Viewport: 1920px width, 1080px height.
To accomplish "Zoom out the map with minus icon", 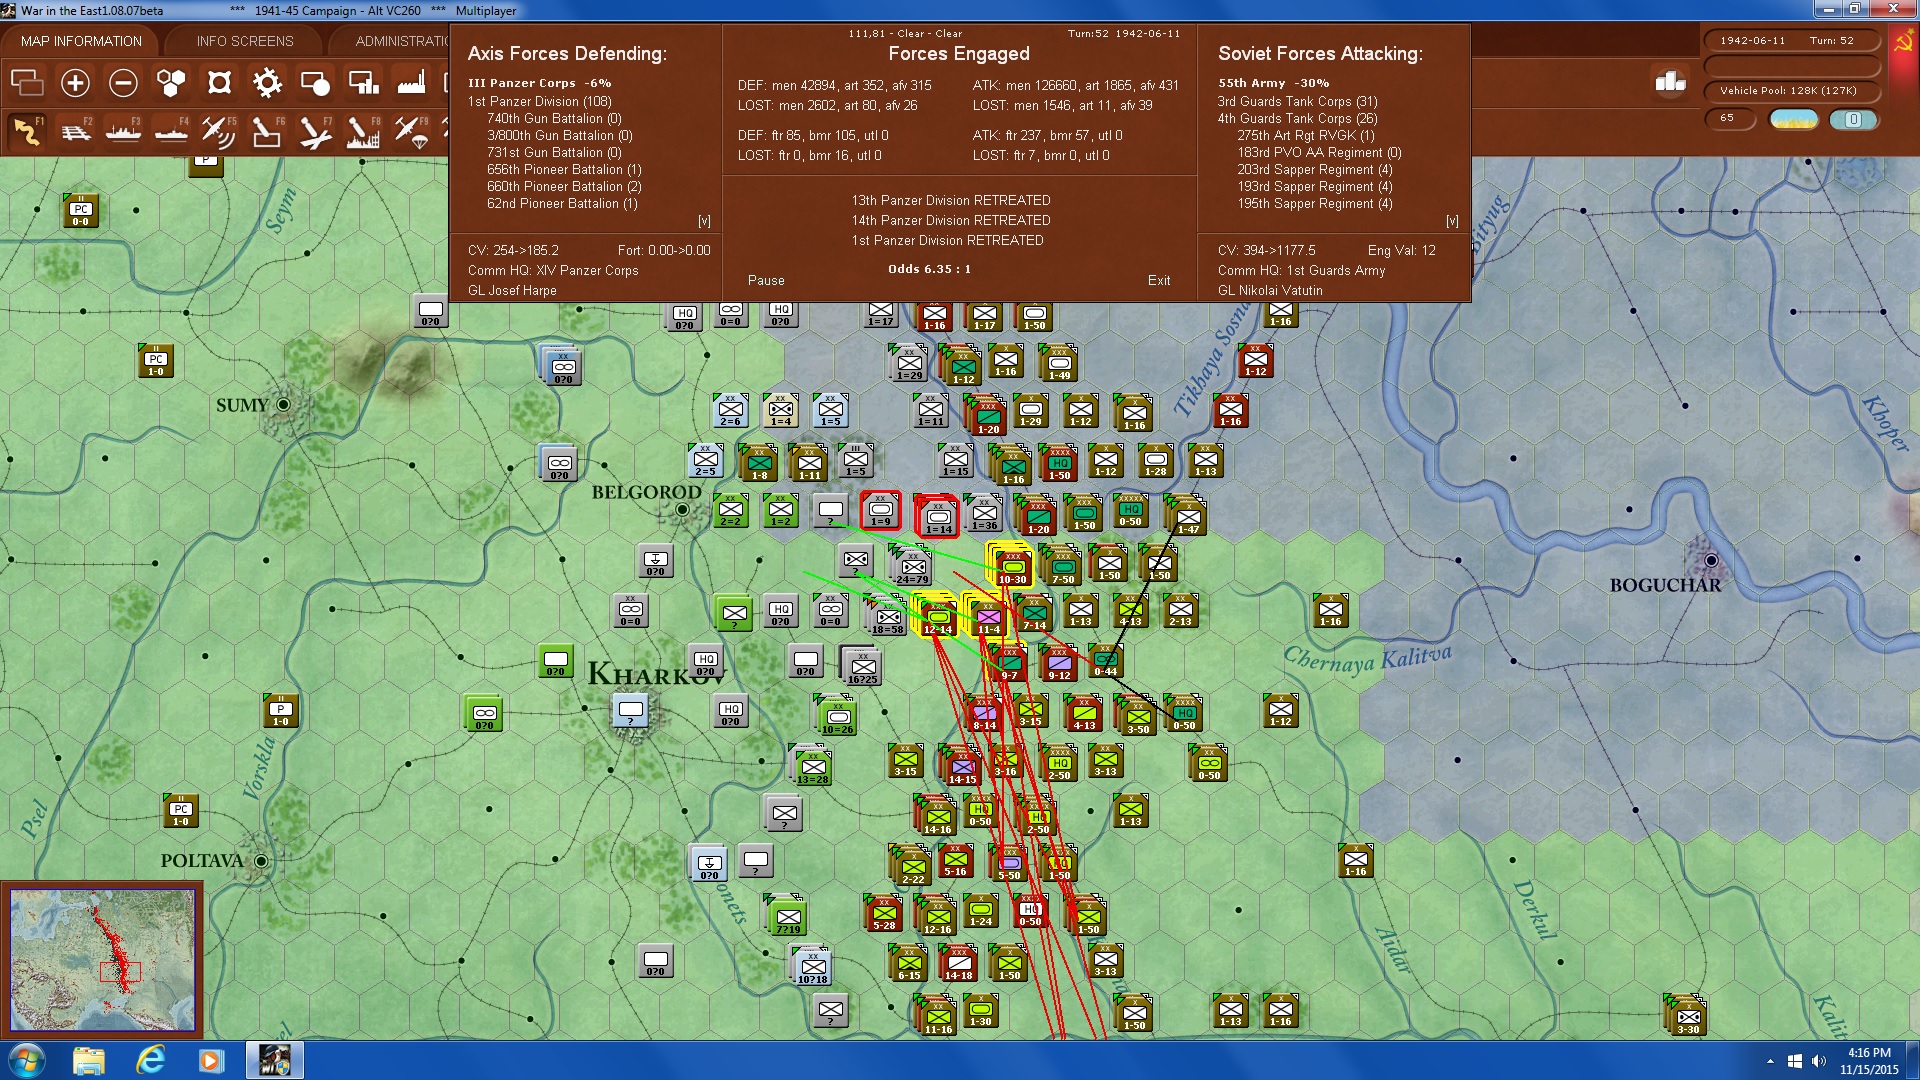I will [123, 82].
